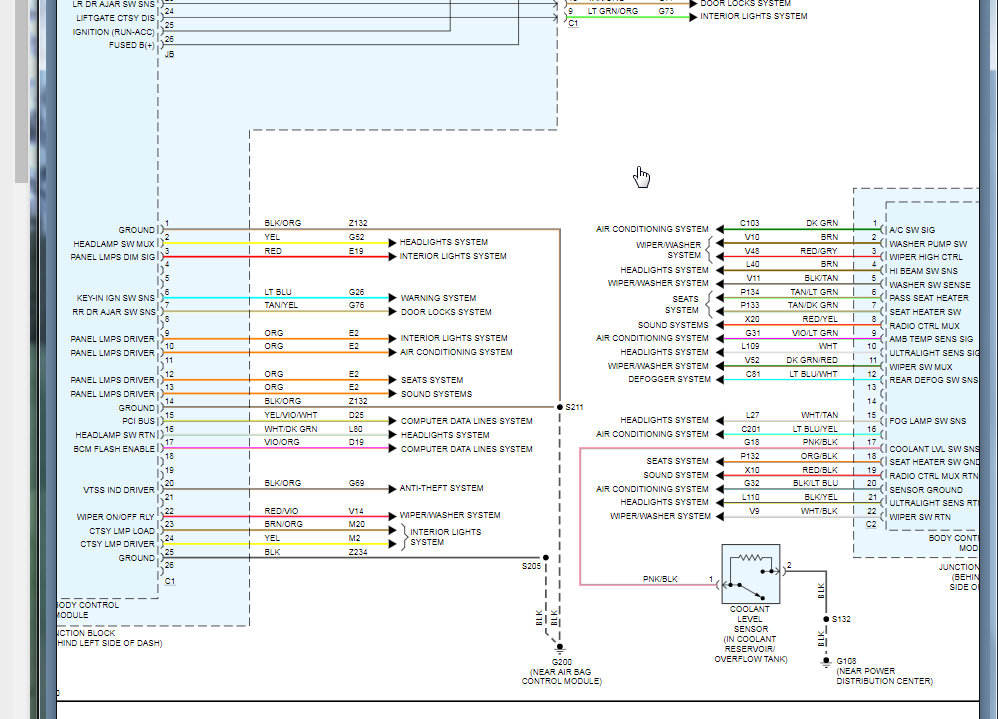Click the AMB TEMP SENS SIG label

(931, 339)
